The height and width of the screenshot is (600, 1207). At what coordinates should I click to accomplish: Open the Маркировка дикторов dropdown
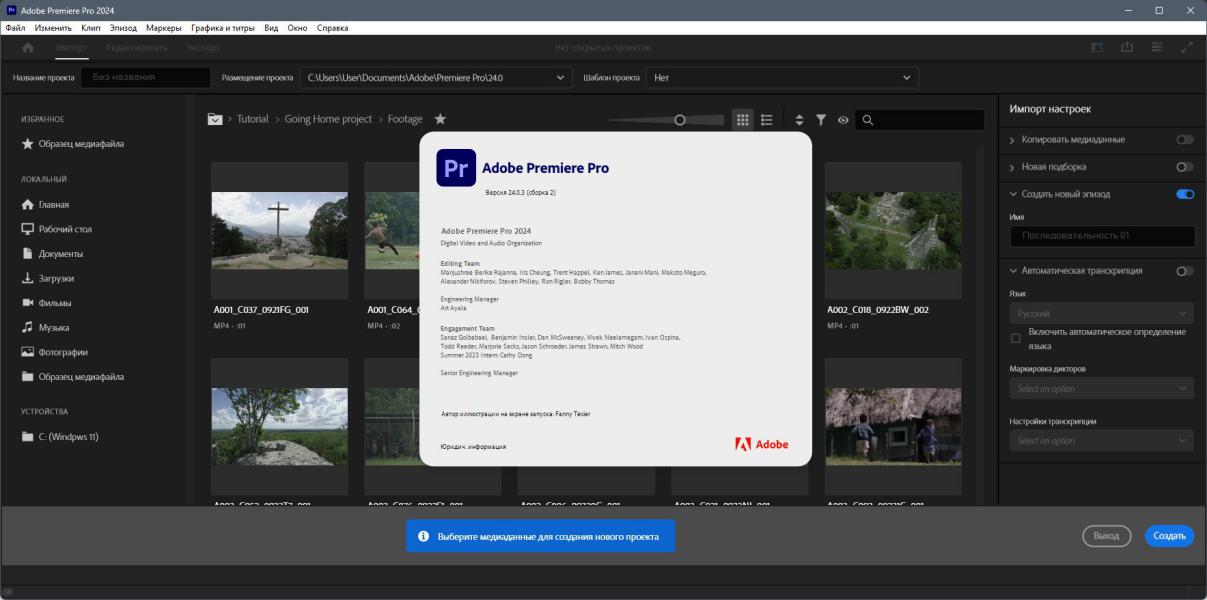[x=1101, y=388]
